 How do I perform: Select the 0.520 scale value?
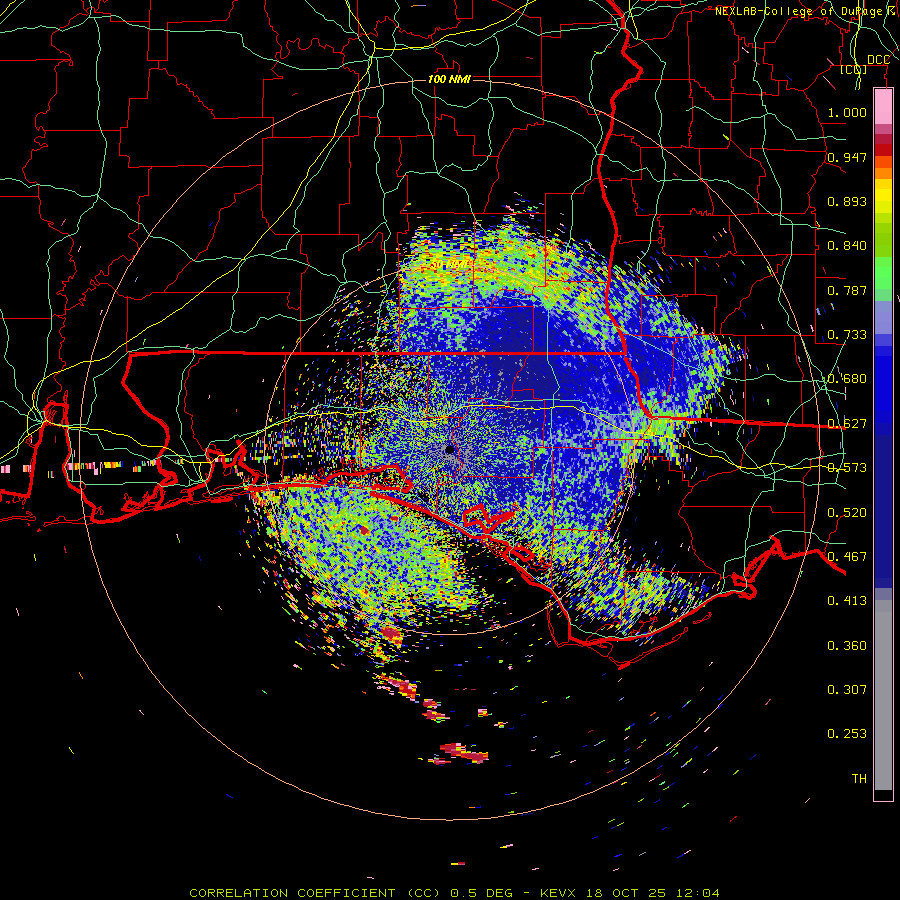[x=847, y=513]
